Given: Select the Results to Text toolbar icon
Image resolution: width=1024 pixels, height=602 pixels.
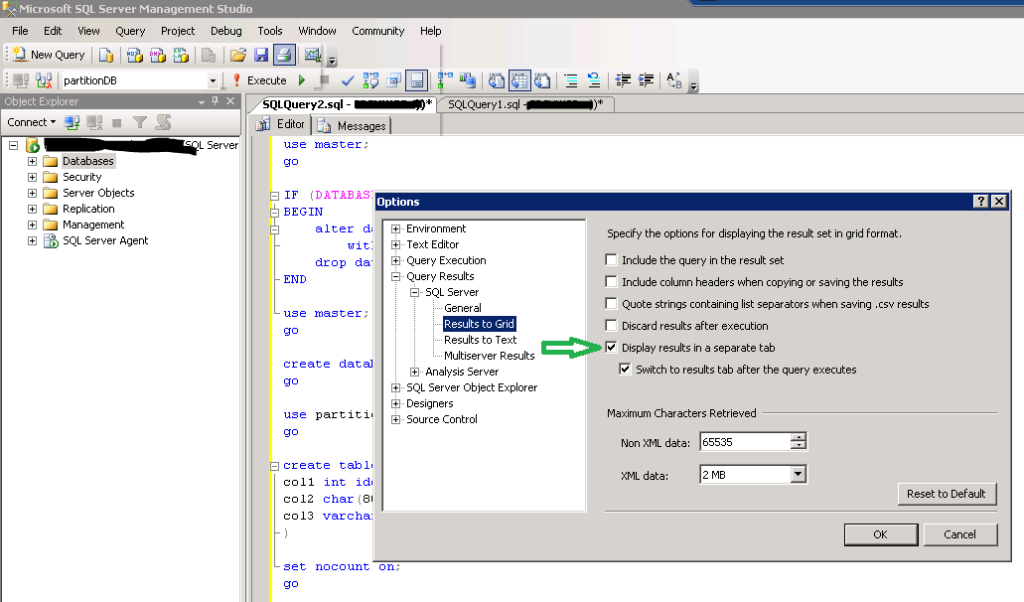Looking at the screenshot, I should tap(496, 80).
